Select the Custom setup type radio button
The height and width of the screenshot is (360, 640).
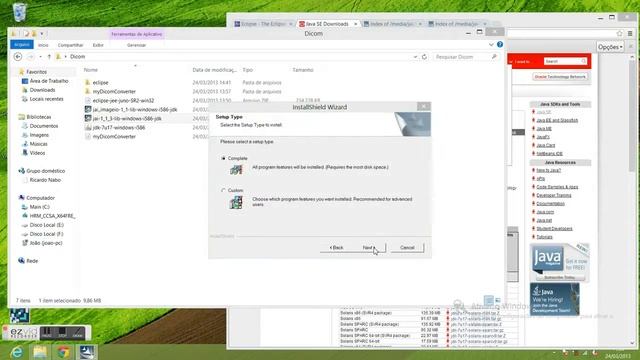tap(223, 191)
